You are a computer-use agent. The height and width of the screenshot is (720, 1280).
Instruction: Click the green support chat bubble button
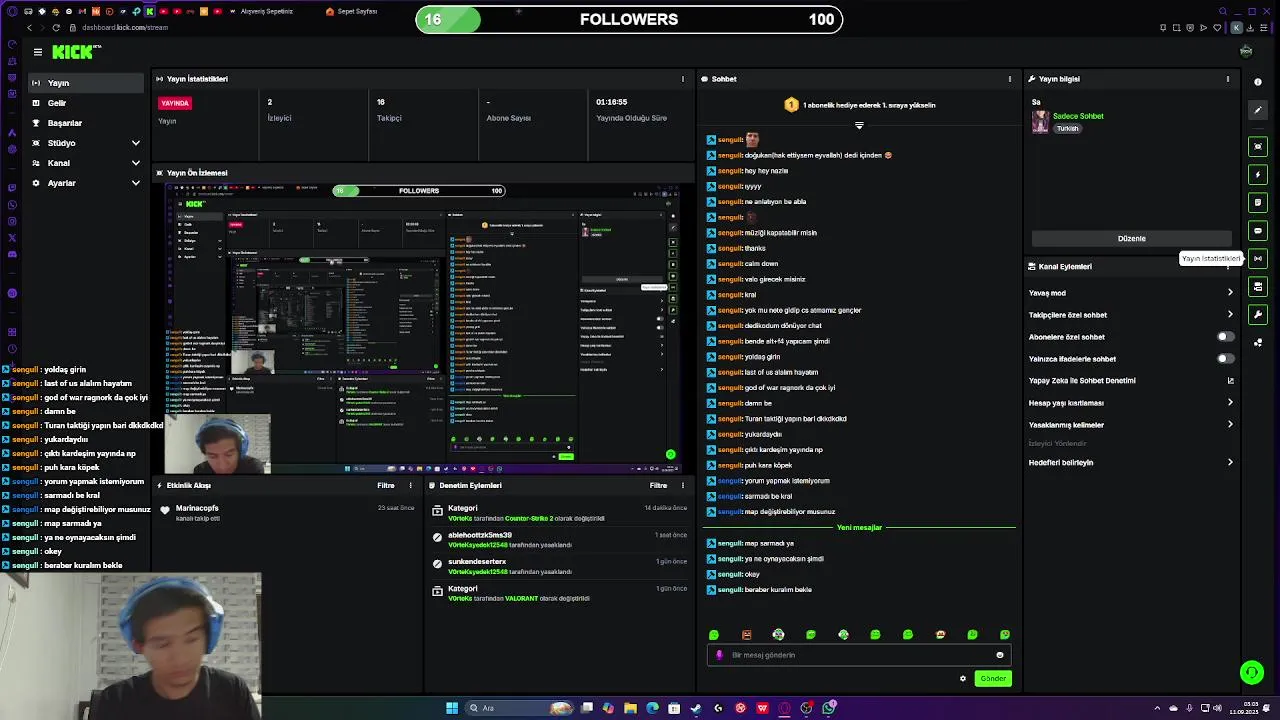point(1251,673)
